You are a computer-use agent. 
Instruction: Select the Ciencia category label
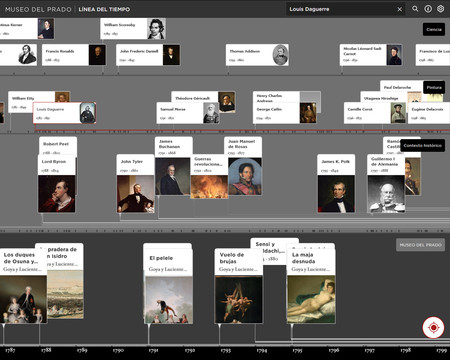coord(434,29)
